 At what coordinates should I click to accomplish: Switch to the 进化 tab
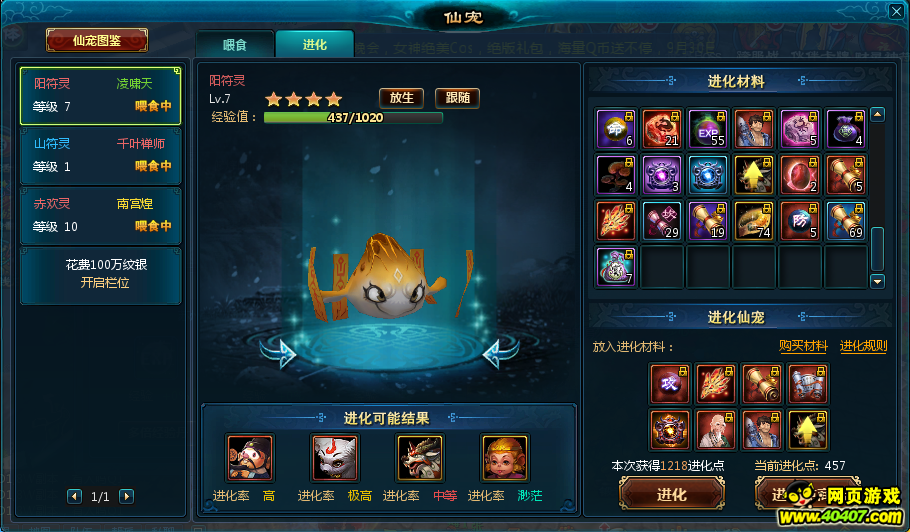tap(315, 45)
